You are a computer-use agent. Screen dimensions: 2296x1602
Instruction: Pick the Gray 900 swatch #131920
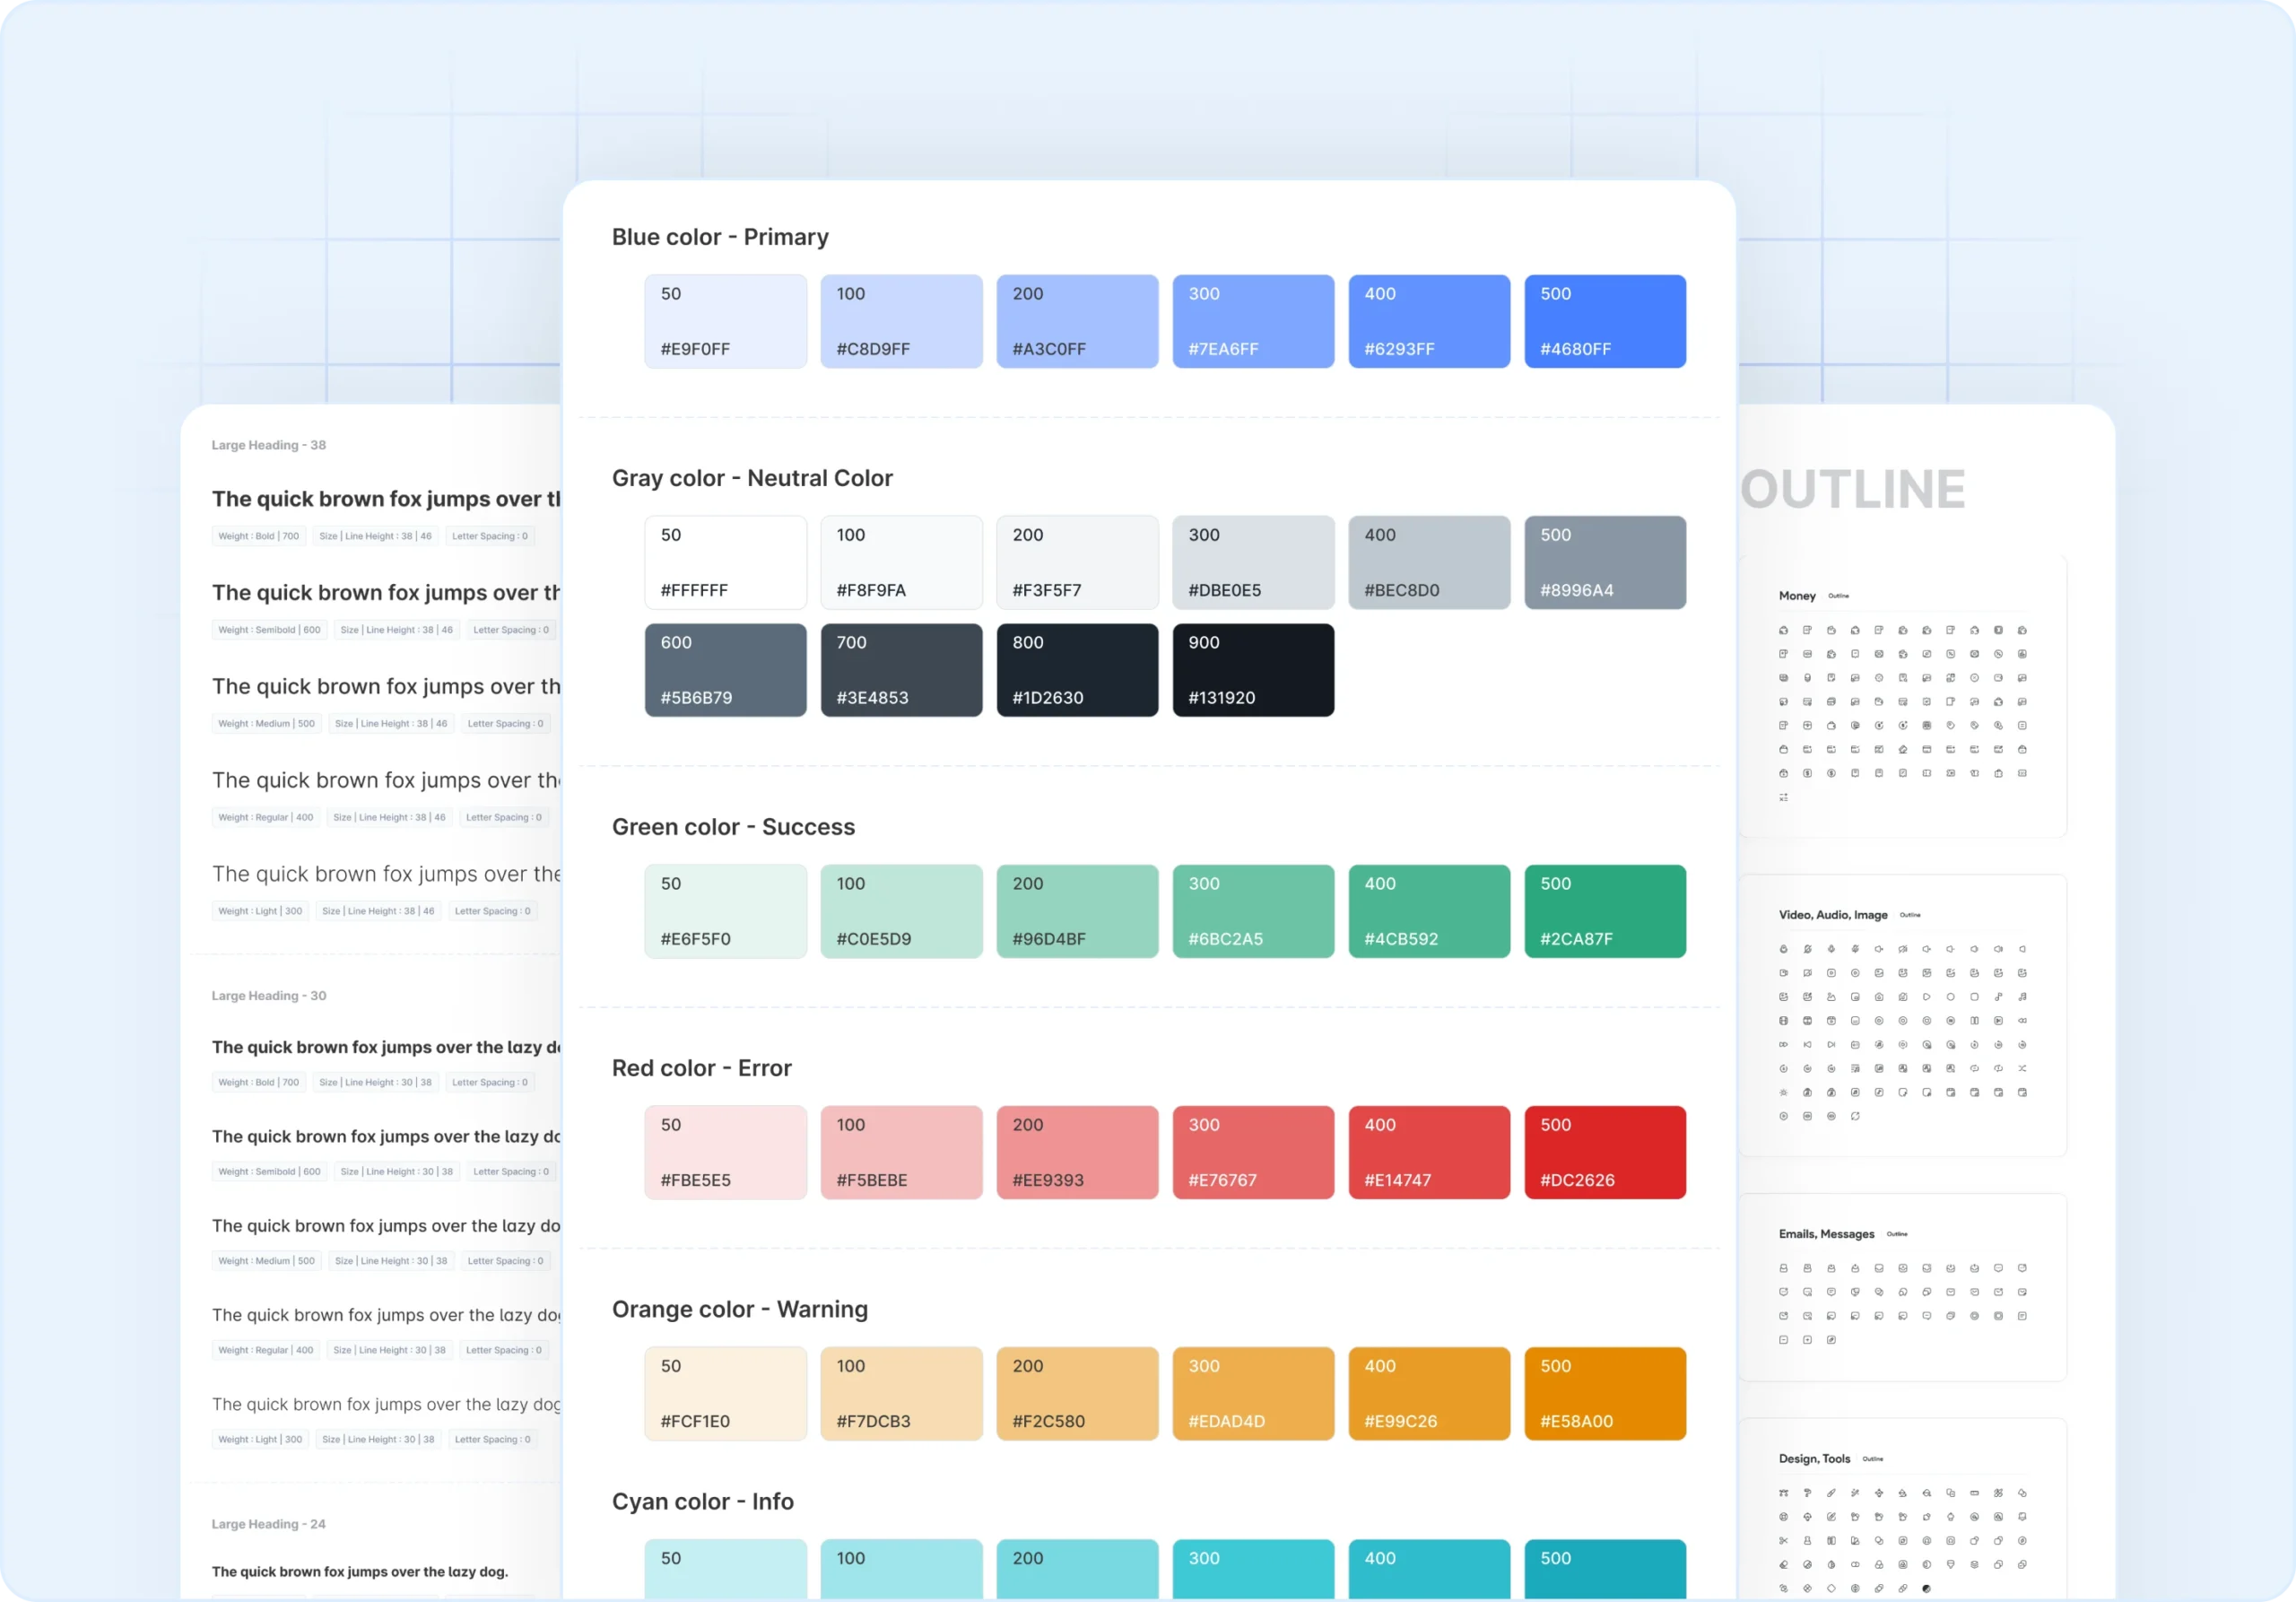point(1252,670)
